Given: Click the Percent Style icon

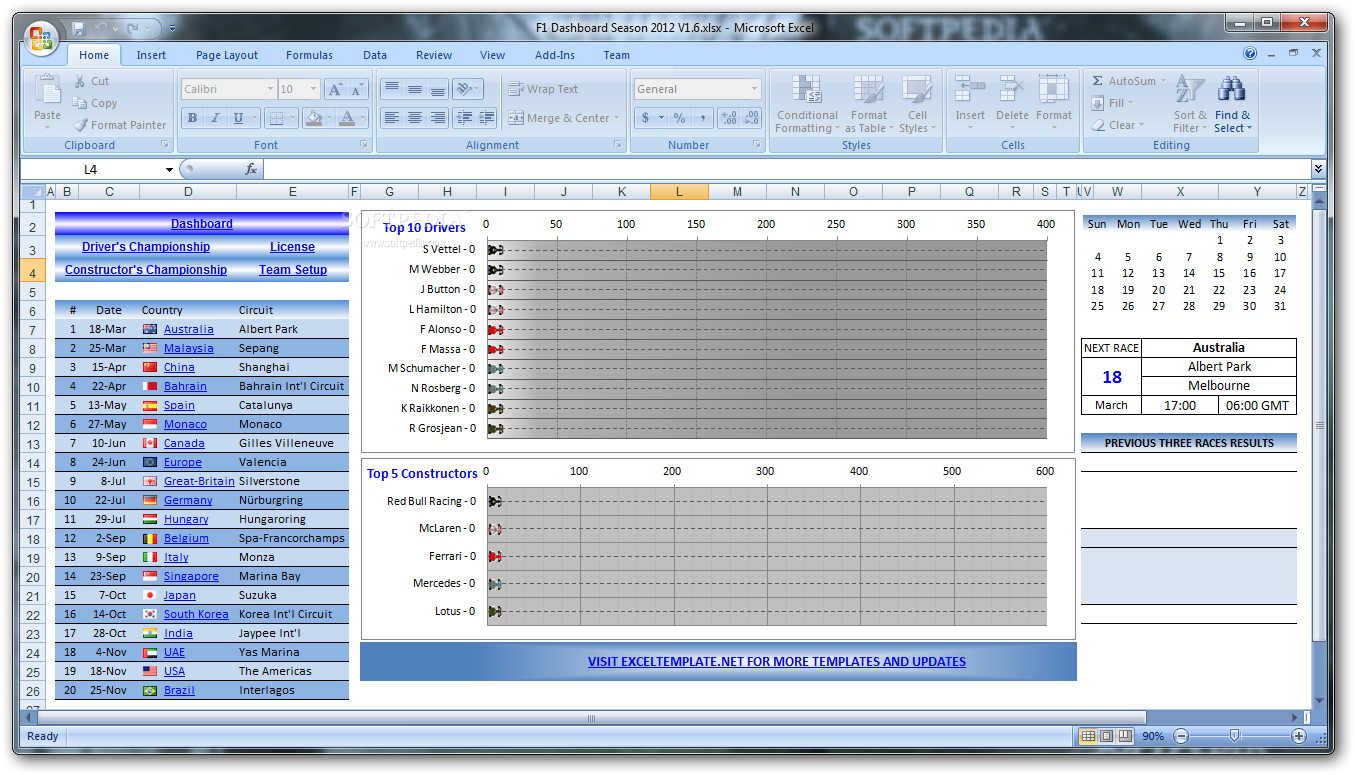Looking at the screenshot, I should 679,118.
